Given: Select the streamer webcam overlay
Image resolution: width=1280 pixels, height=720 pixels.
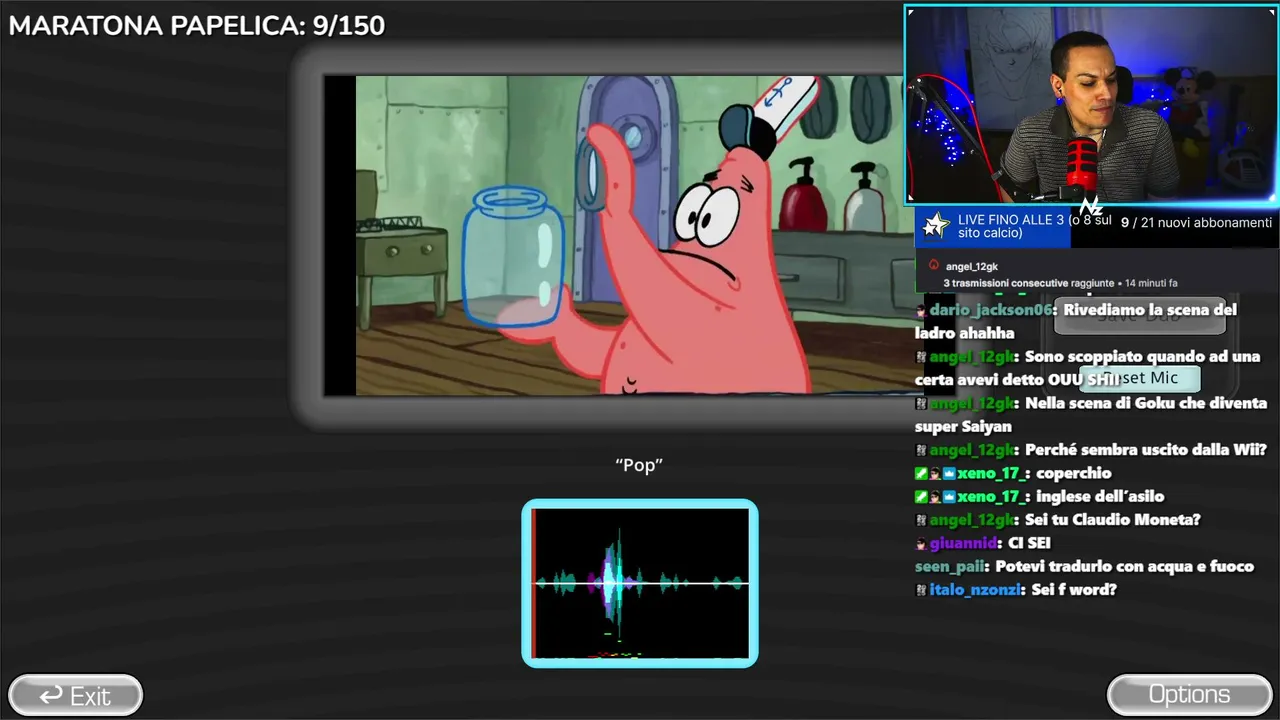Looking at the screenshot, I should coord(1091,105).
